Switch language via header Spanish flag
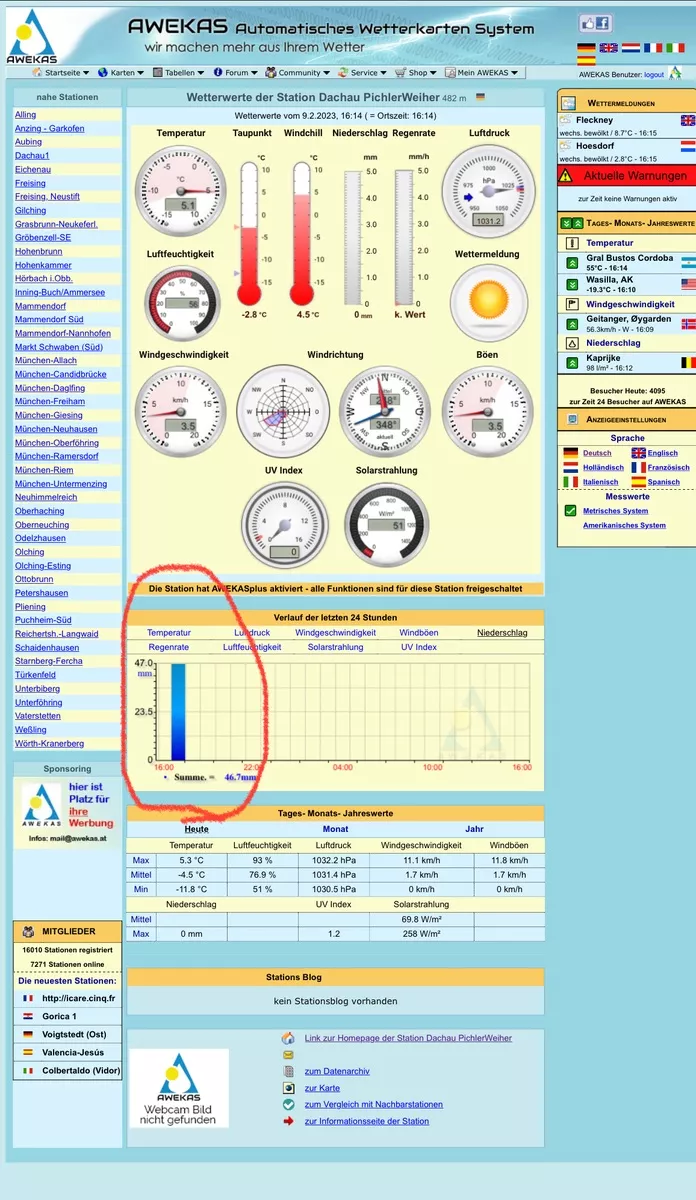 click(x=586, y=61)
